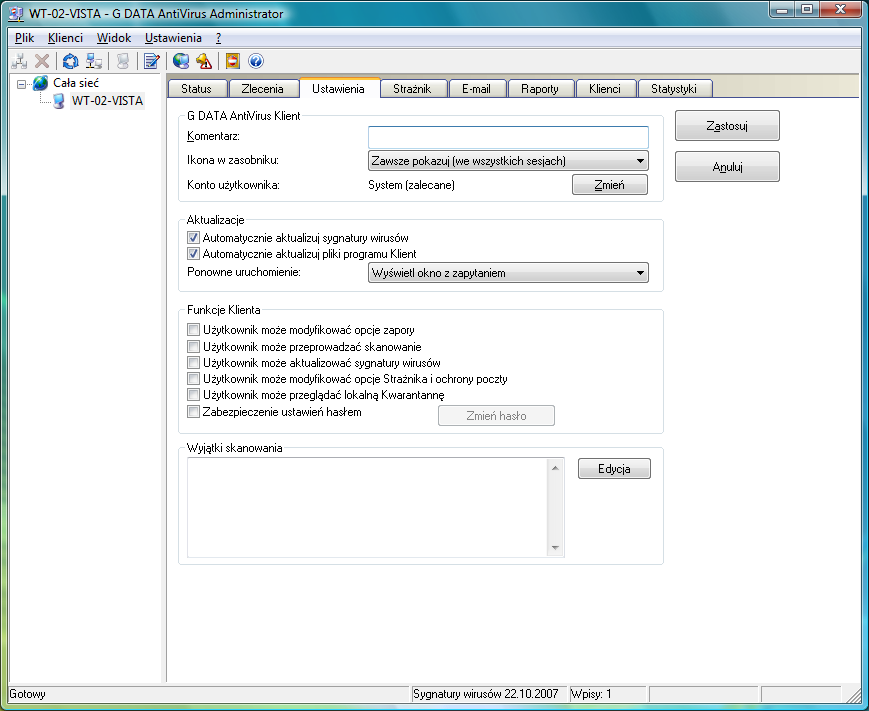Click the refresh arrows toolbar icon
The image size is (869, 711).
(70, 61)
